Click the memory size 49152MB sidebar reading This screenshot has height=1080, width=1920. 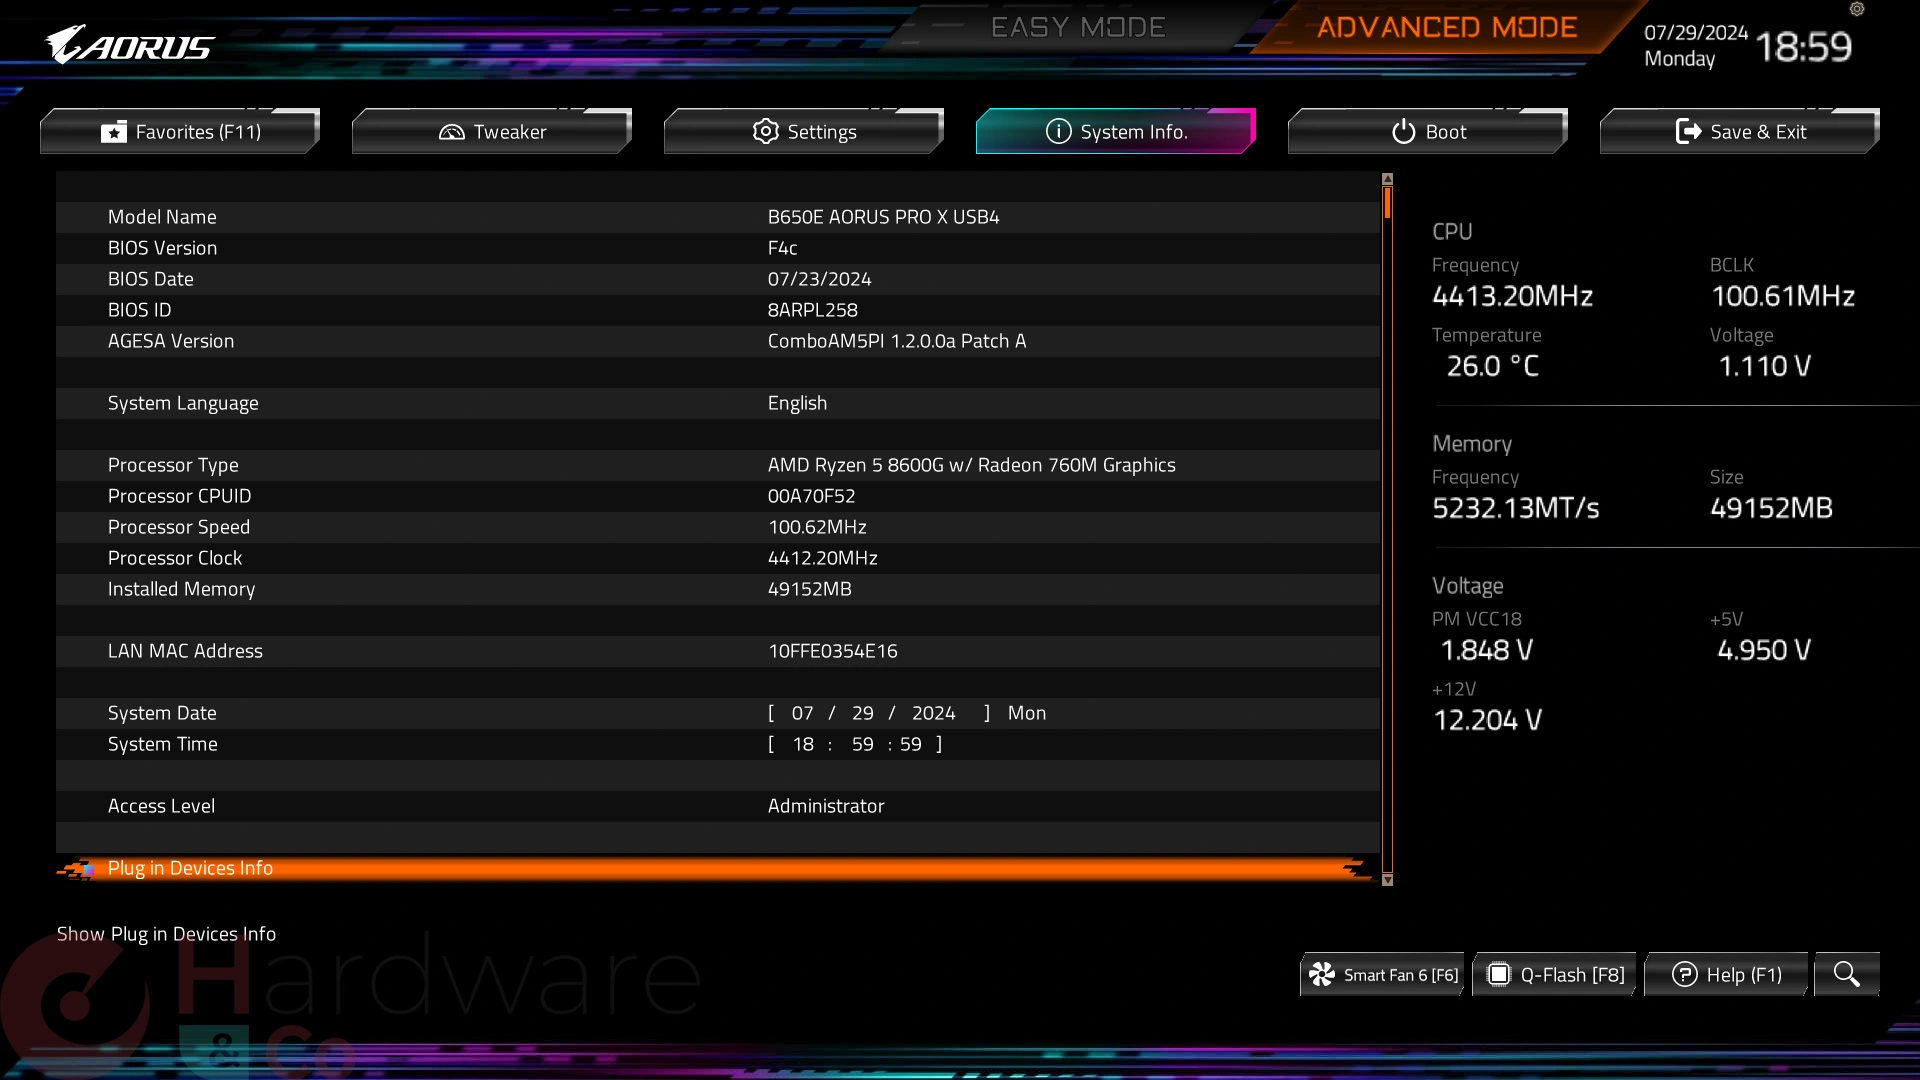1771,508
